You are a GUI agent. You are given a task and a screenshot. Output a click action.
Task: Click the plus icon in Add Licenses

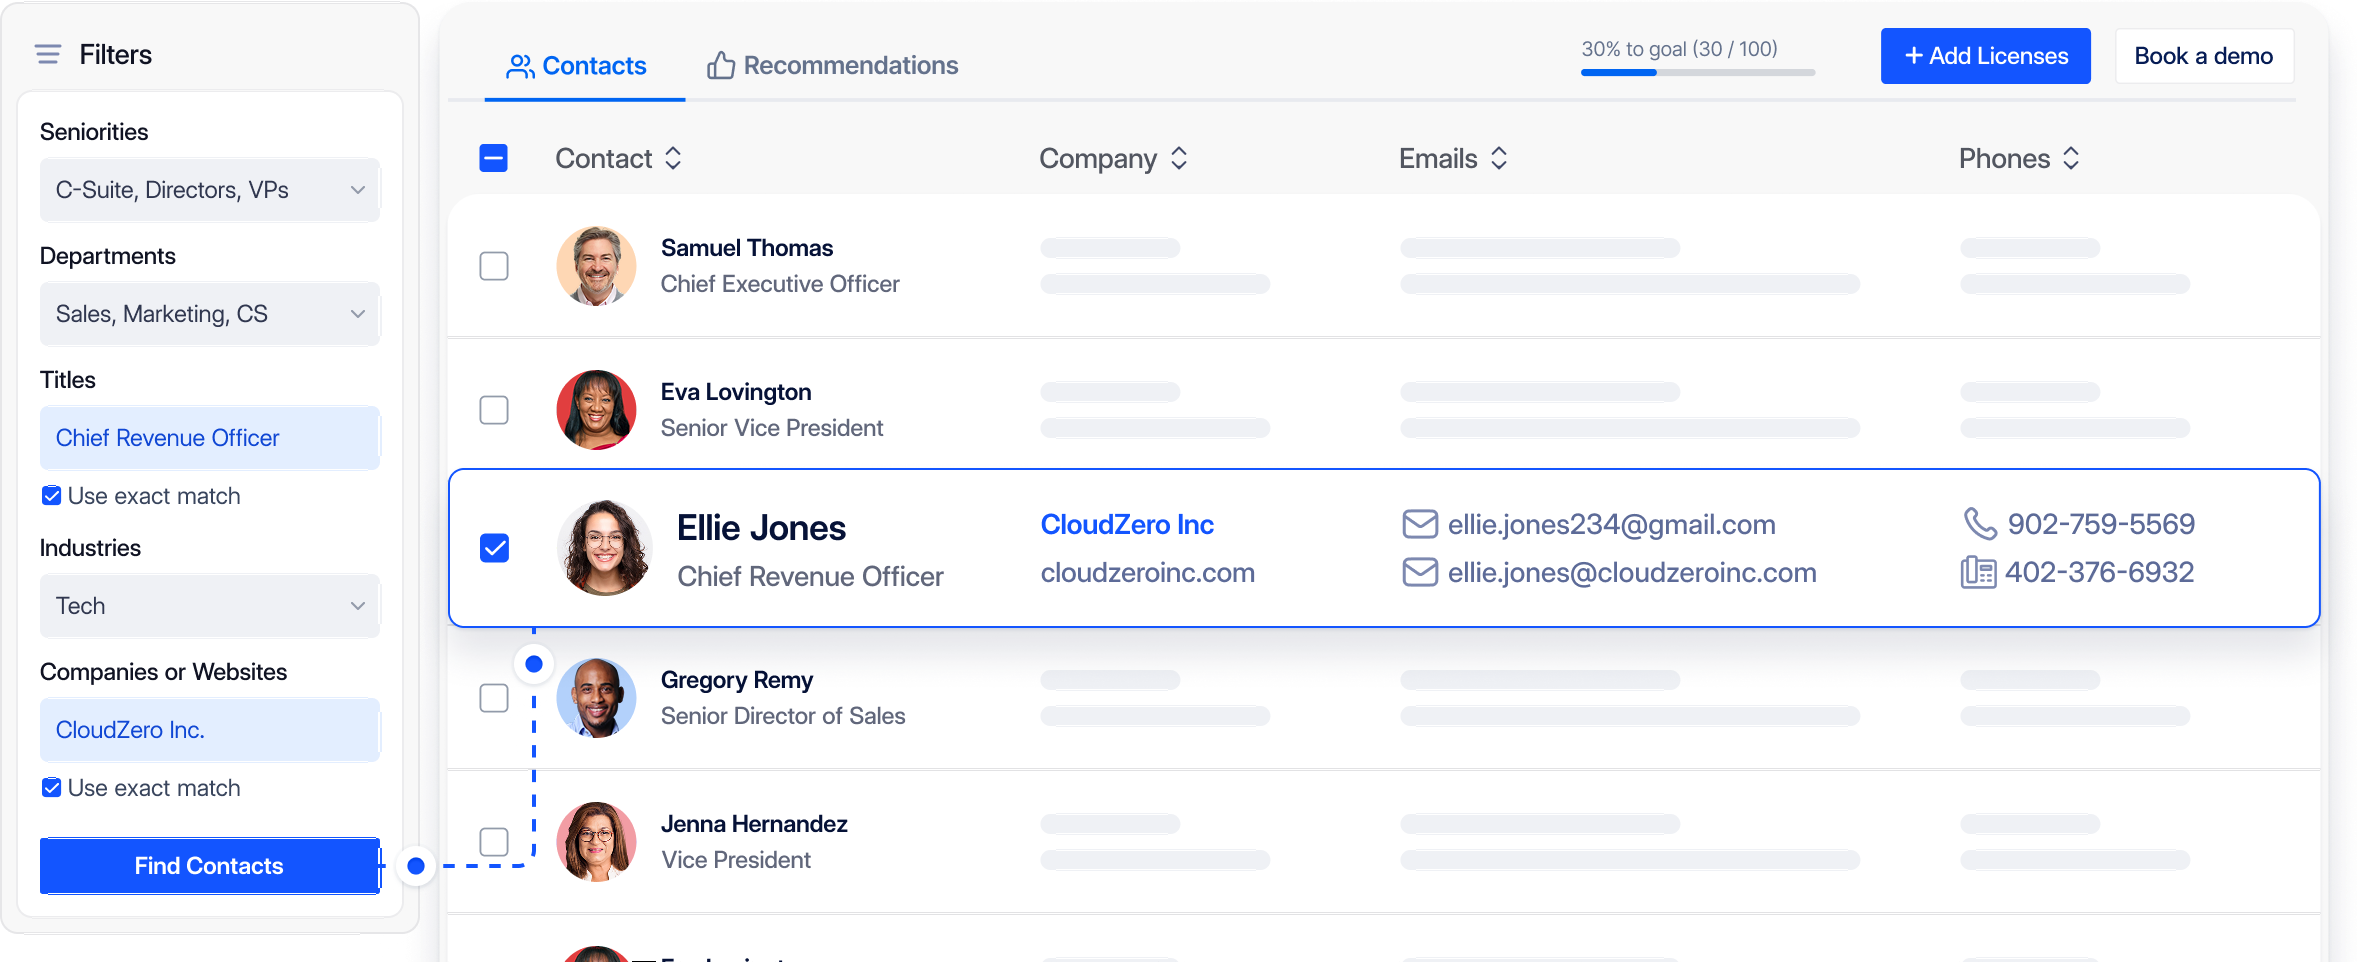[1914, 56]
